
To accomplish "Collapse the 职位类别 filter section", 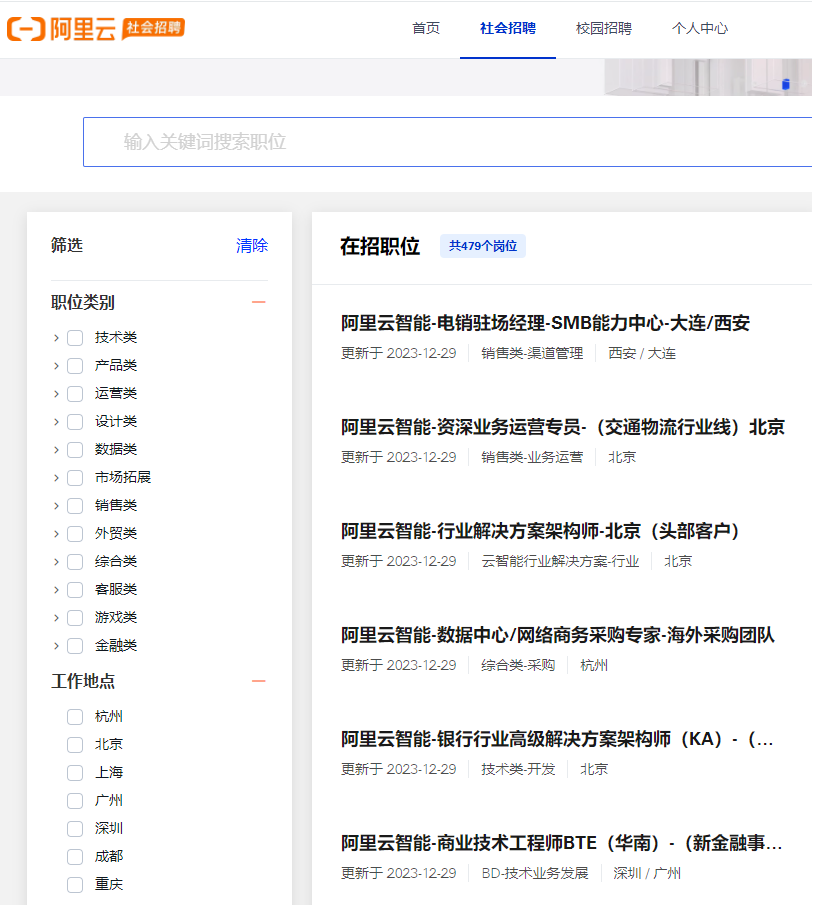I will coord(259,302).
